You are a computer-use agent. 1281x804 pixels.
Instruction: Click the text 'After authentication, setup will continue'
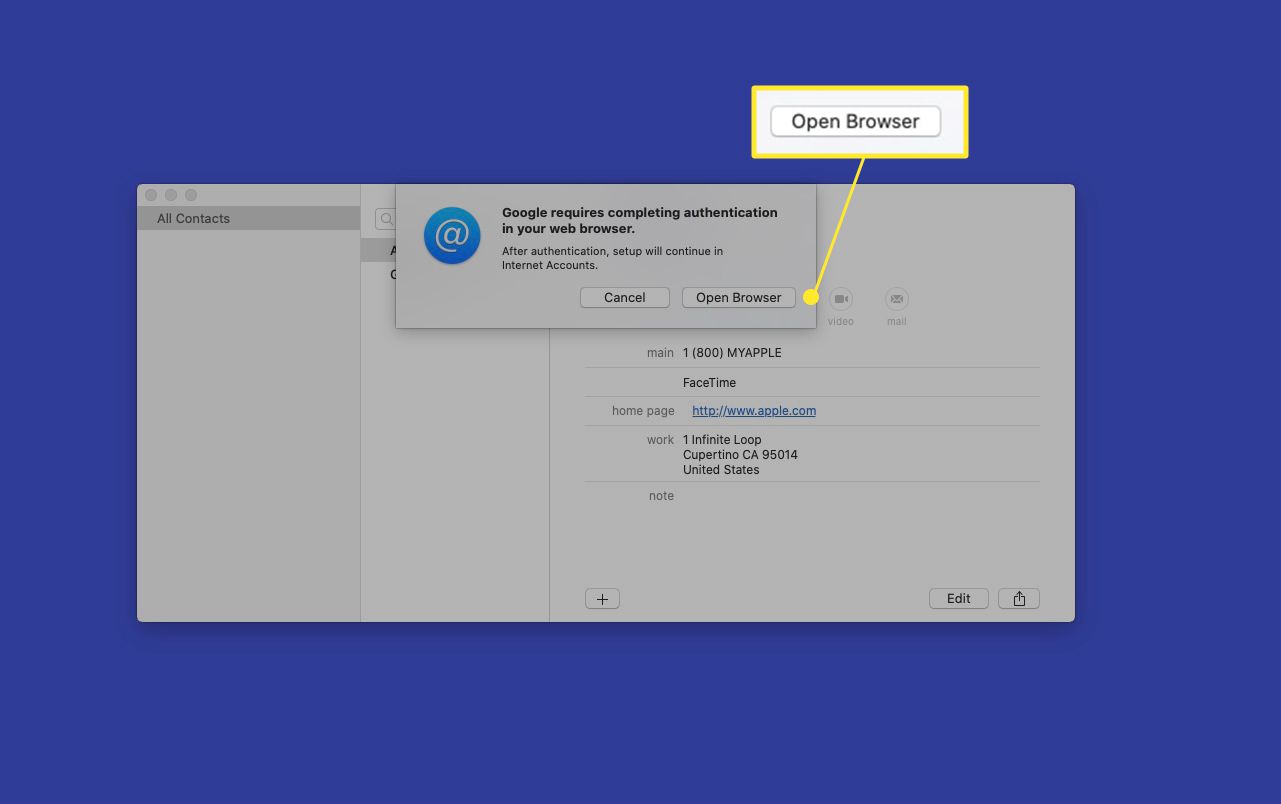[x=612, y=251]
